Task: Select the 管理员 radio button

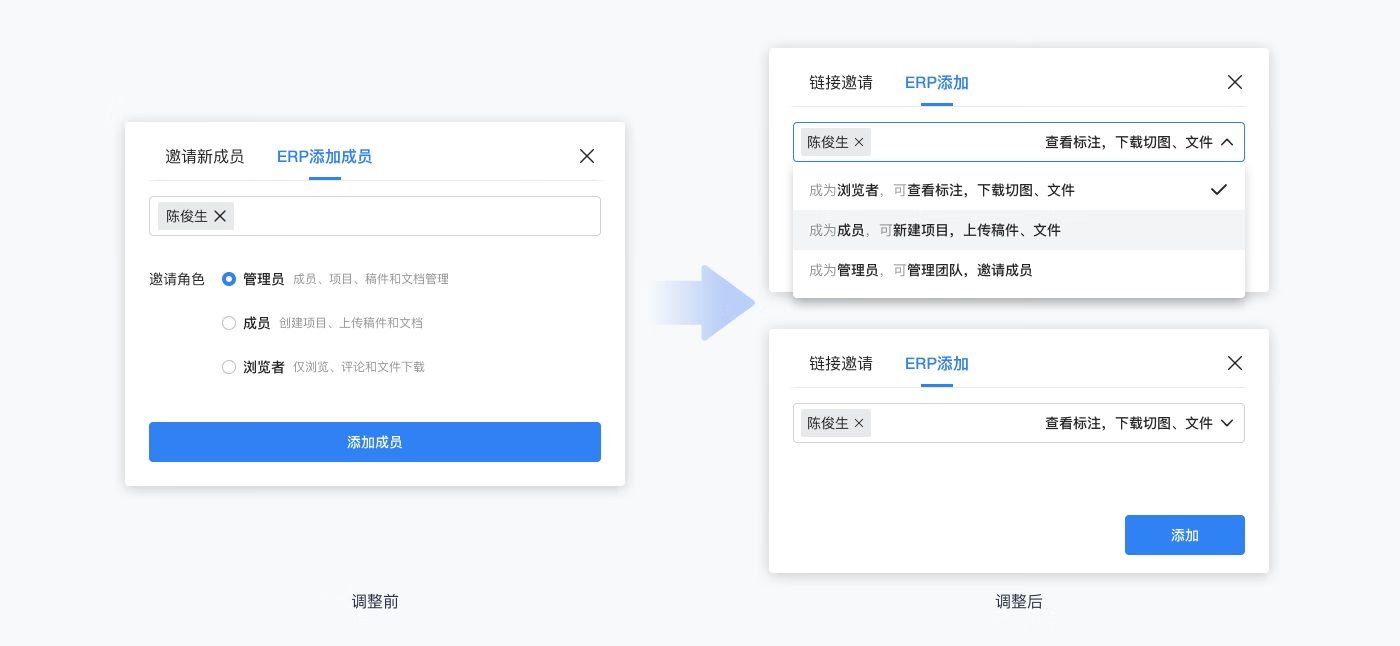Action: click(x=229, y=279)
